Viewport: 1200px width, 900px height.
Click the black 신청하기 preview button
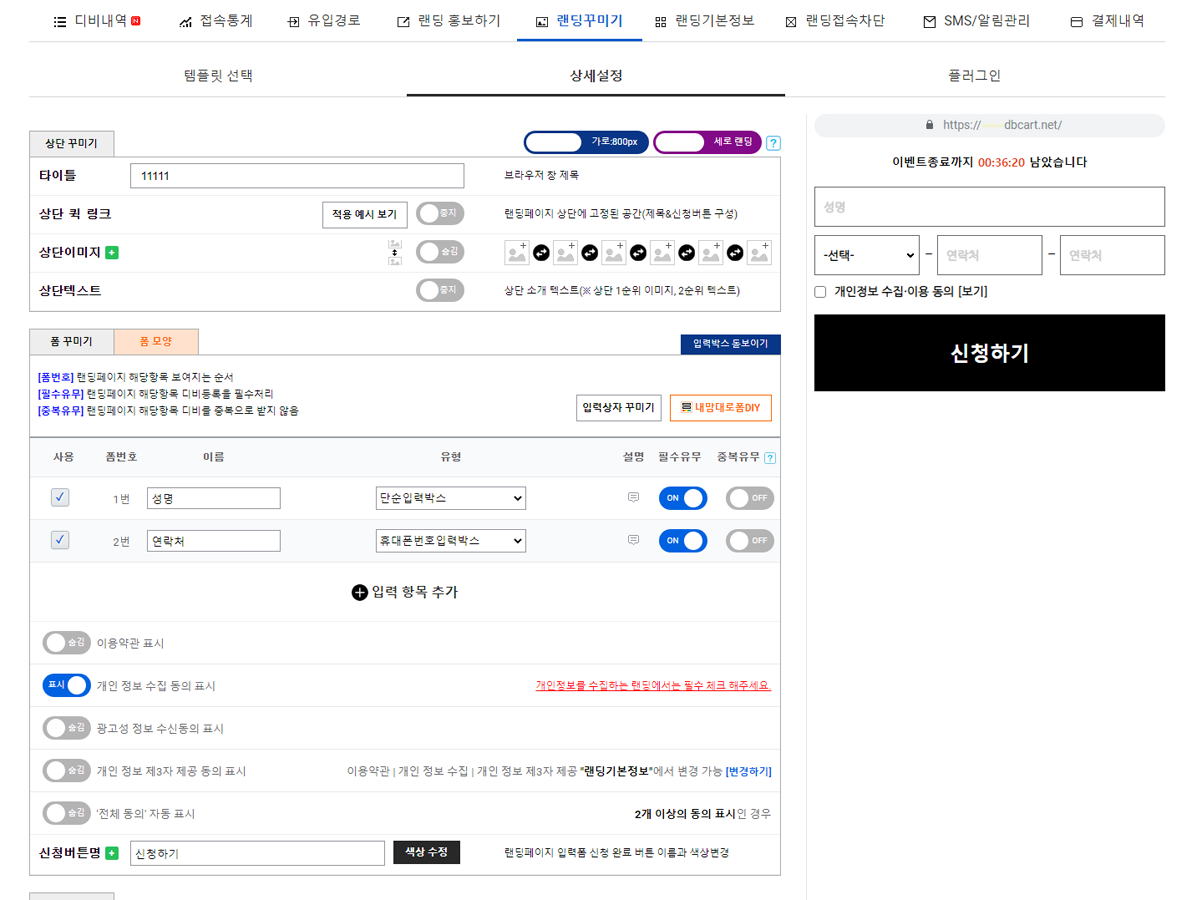click(989, 353)
